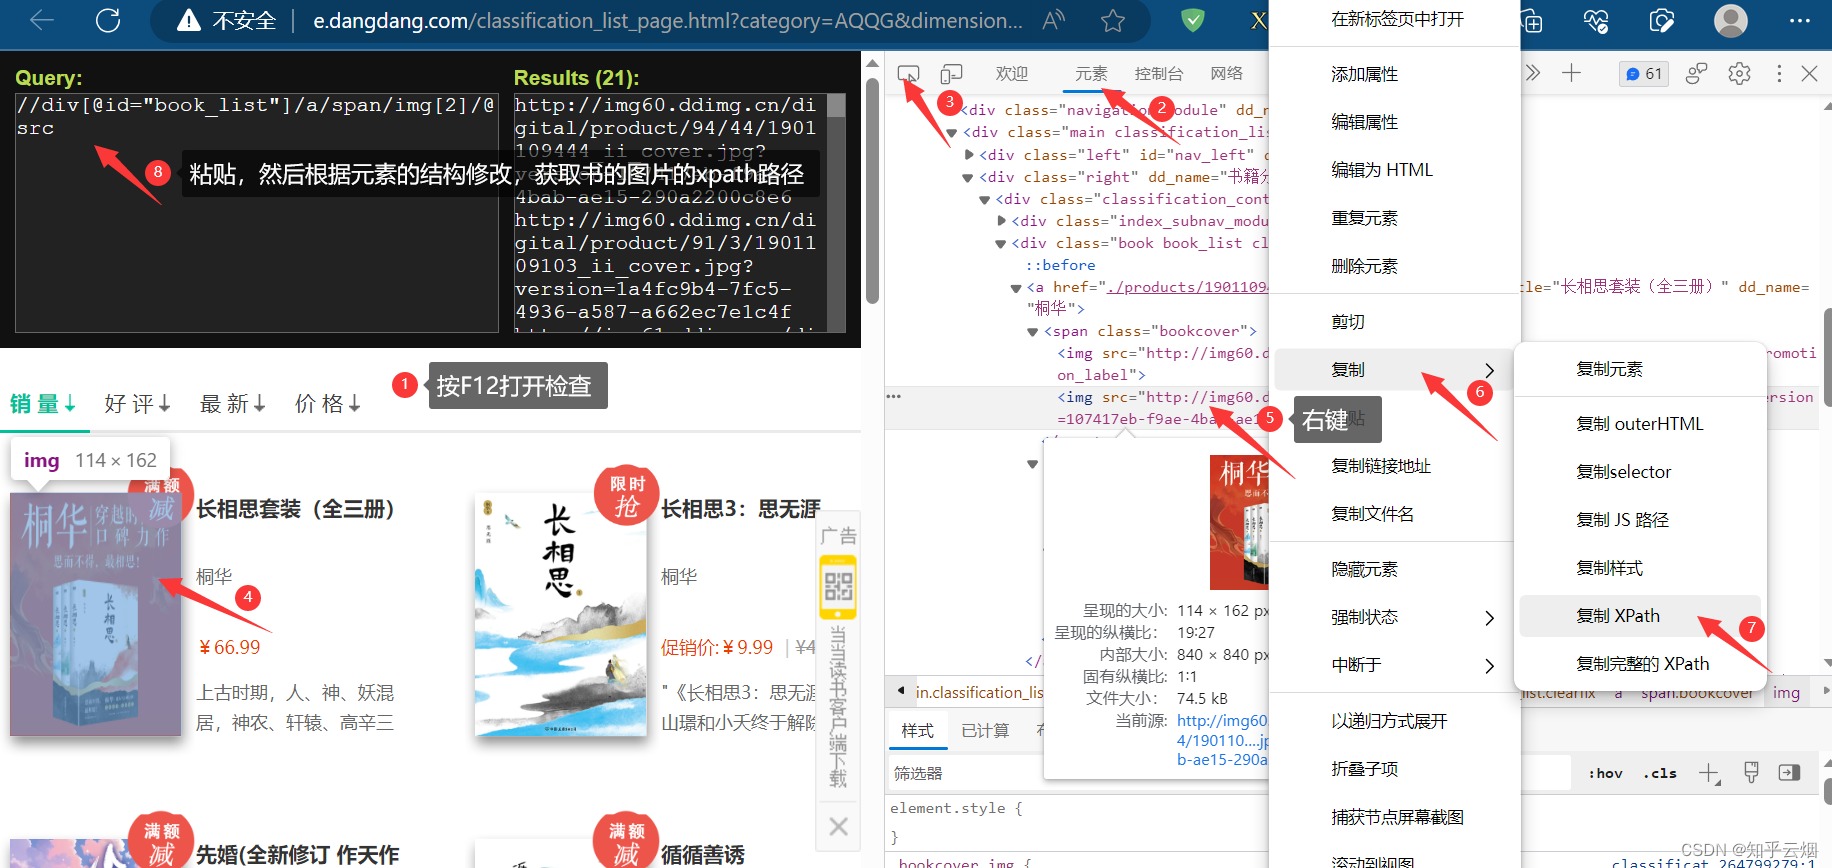
Task: Open DevTools settings gear
Action: pyautogui.click(x=1740, y=73)
